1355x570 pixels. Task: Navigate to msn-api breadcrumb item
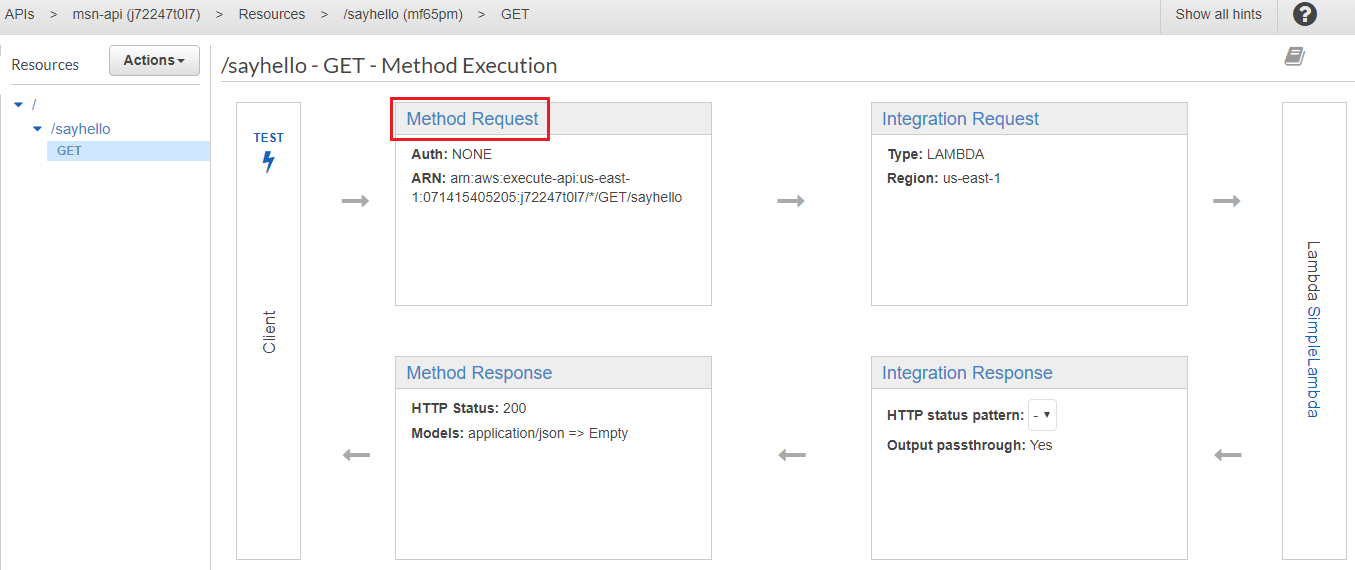pyautogui.click(x=137, y=15)
